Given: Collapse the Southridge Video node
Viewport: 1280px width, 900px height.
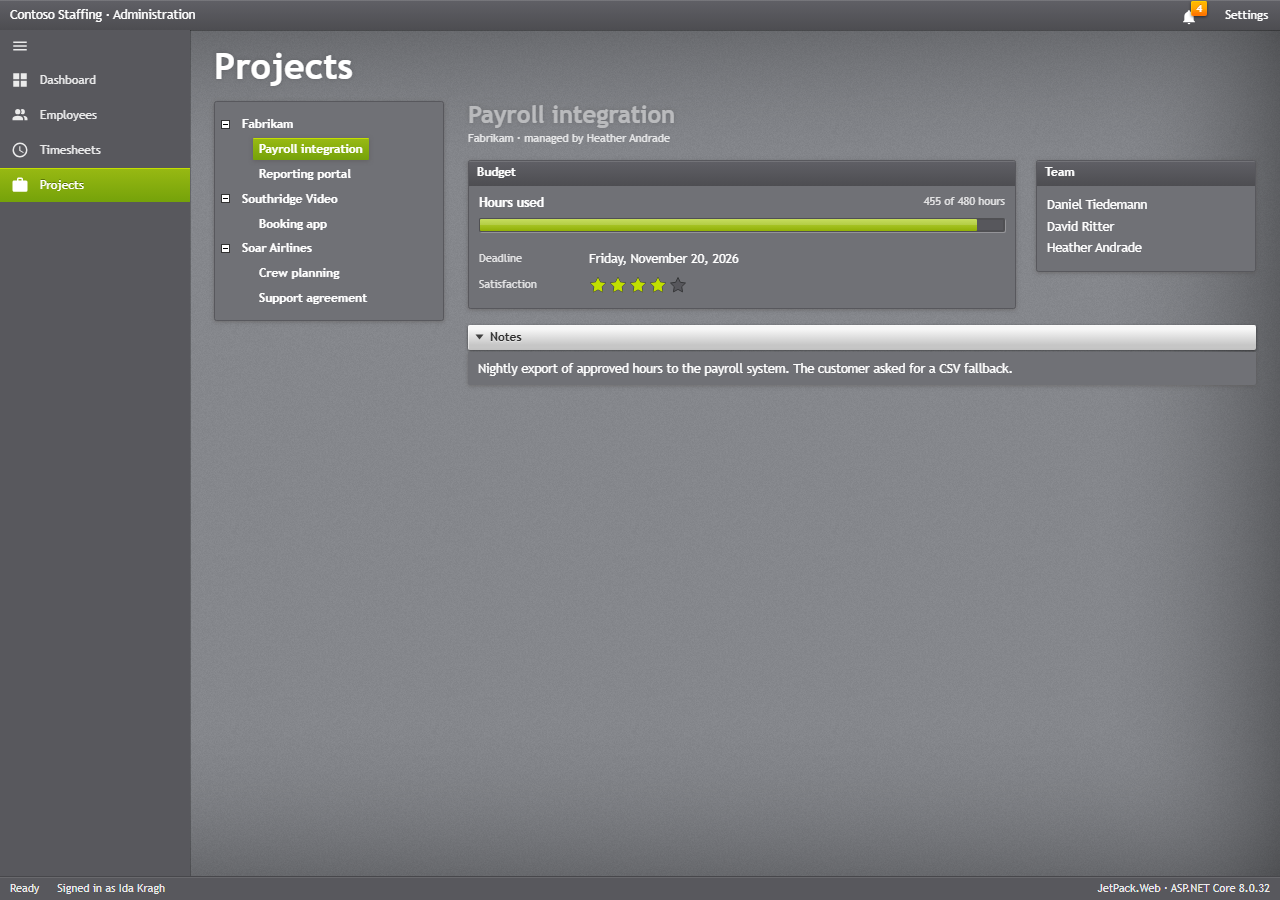Looking at the screenshot, I should (x=226, y=199).
